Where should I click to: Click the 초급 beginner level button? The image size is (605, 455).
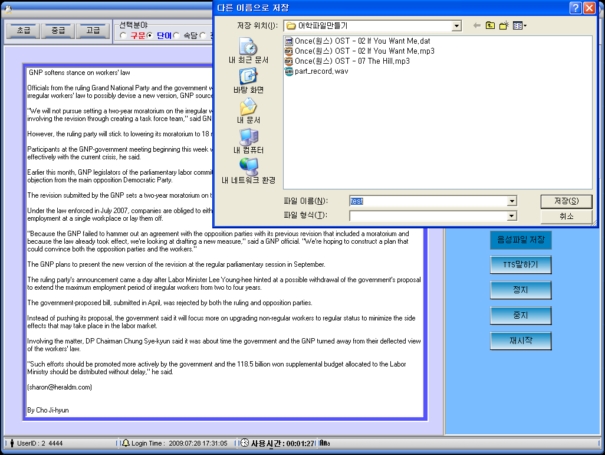(23, 30)
